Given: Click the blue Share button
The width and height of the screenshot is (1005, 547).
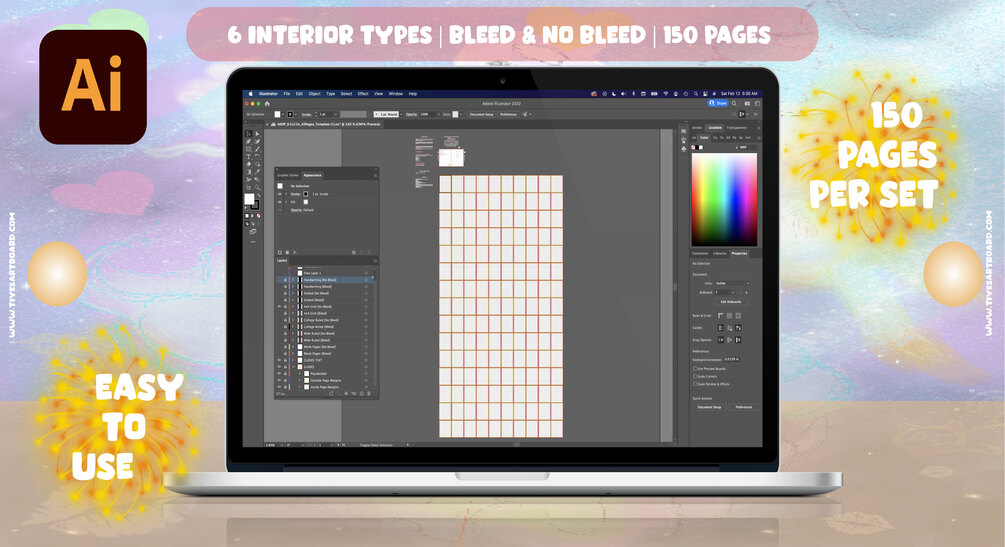Looking at the screenshot, I should click(718, 103).
